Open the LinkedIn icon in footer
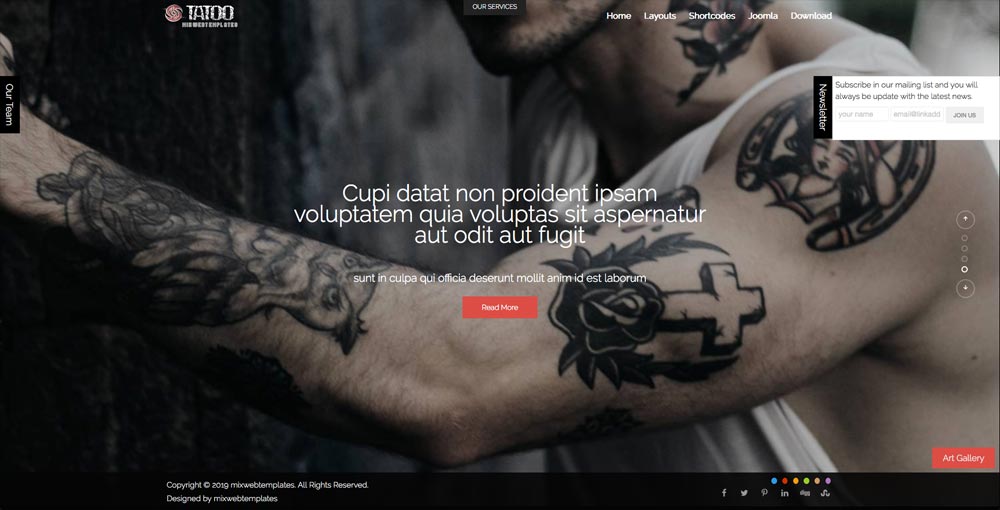1000x510 pixels. [x=784, y=493]
